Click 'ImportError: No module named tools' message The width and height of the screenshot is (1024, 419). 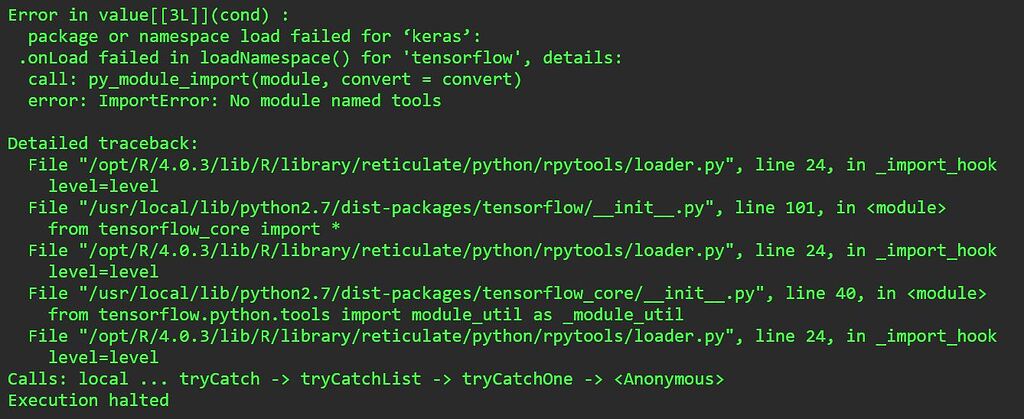click(270, 101)
